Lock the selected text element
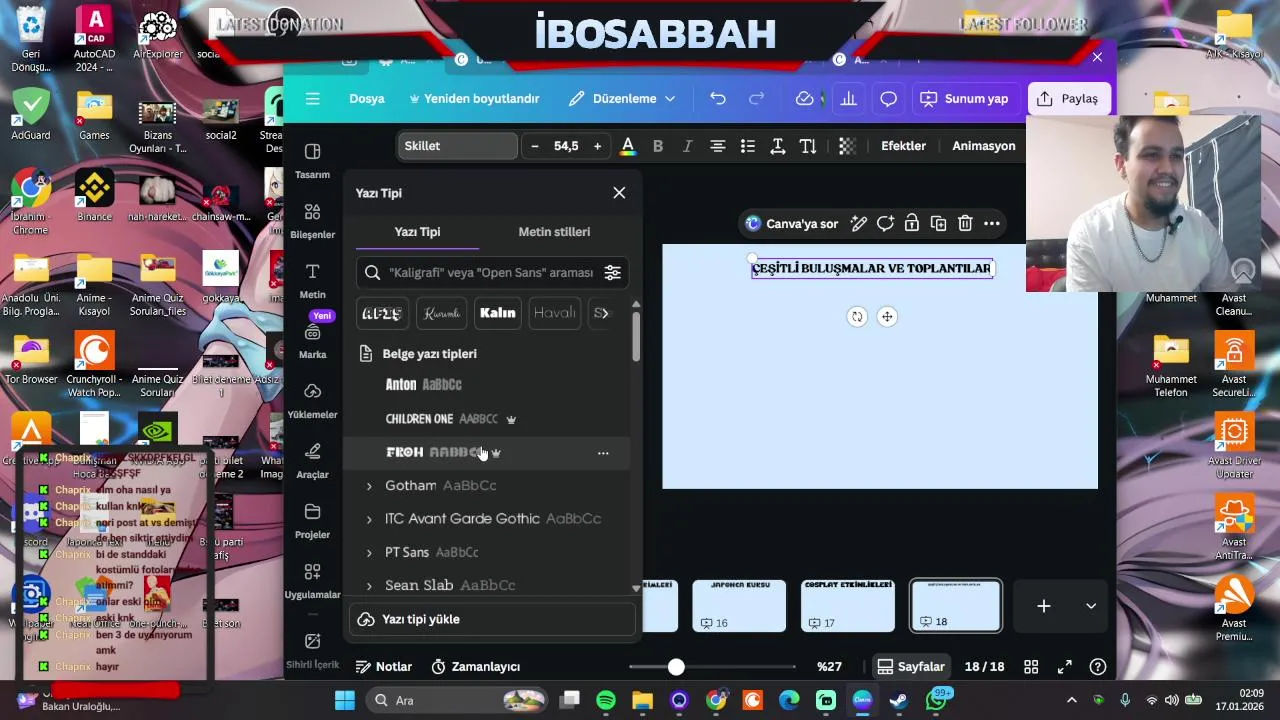The width and height of the screenshot is (1280, 720). click(x=912, y=224)
